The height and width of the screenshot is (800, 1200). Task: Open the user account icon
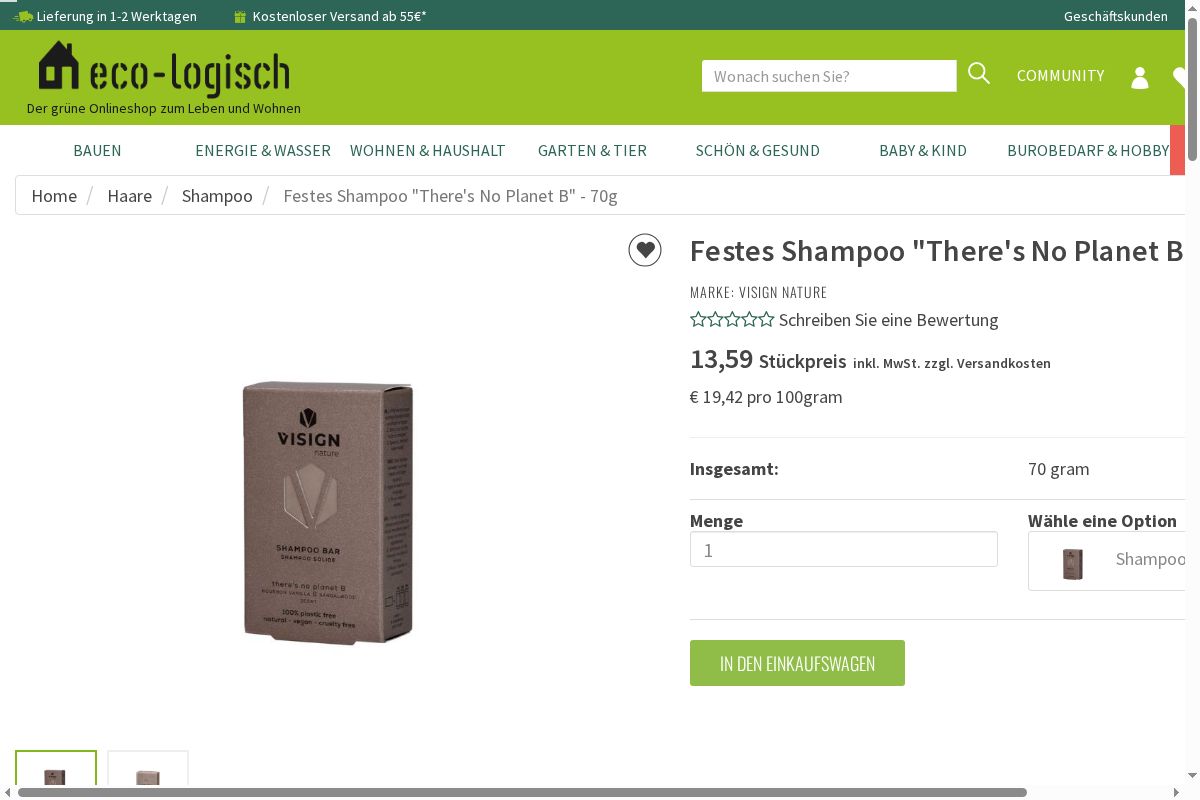1140,77
